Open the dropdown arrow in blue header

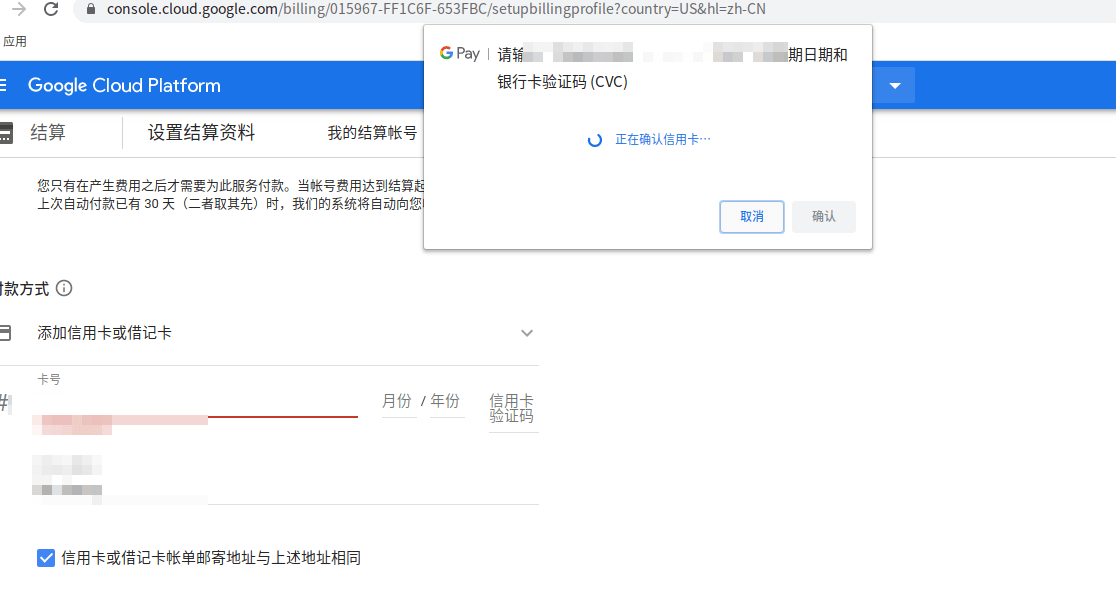[x=895, y=86]
